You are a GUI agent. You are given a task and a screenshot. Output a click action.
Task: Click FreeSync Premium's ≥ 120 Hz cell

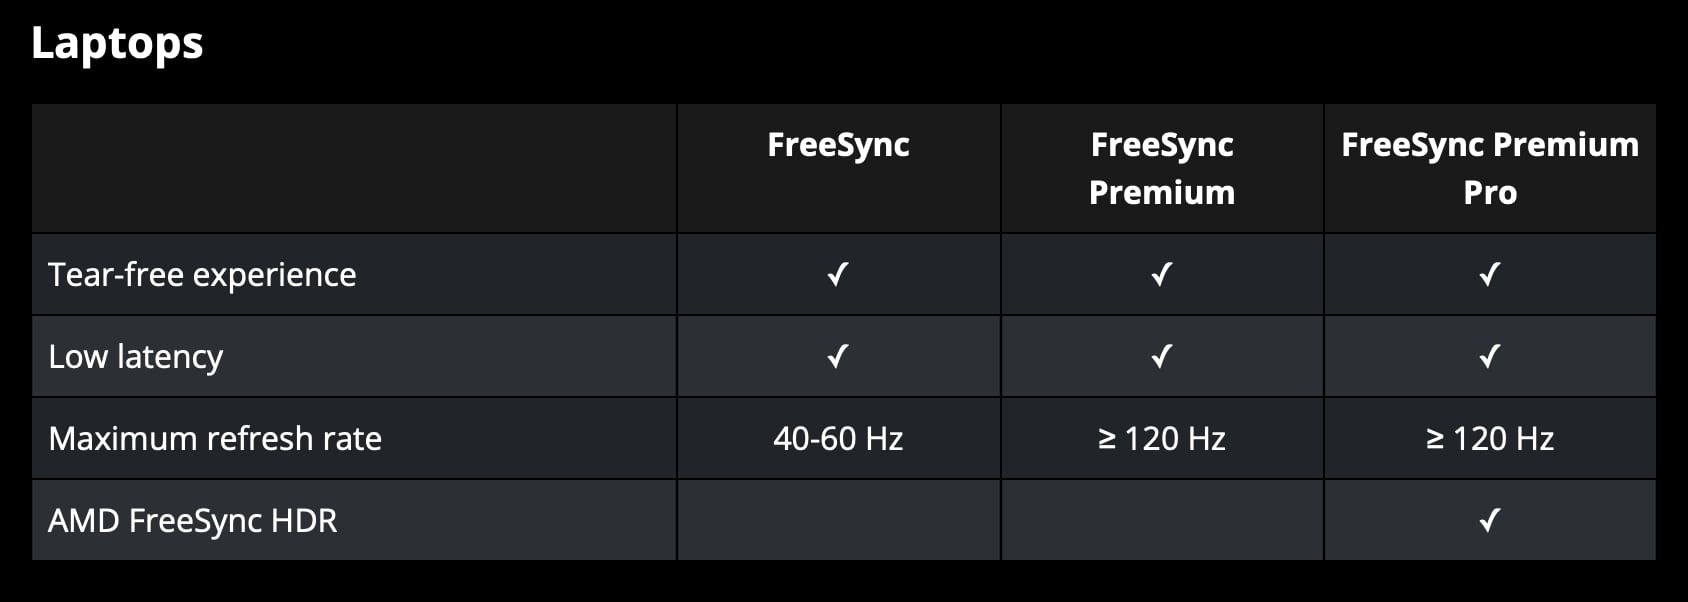[x=1162, y=439]
